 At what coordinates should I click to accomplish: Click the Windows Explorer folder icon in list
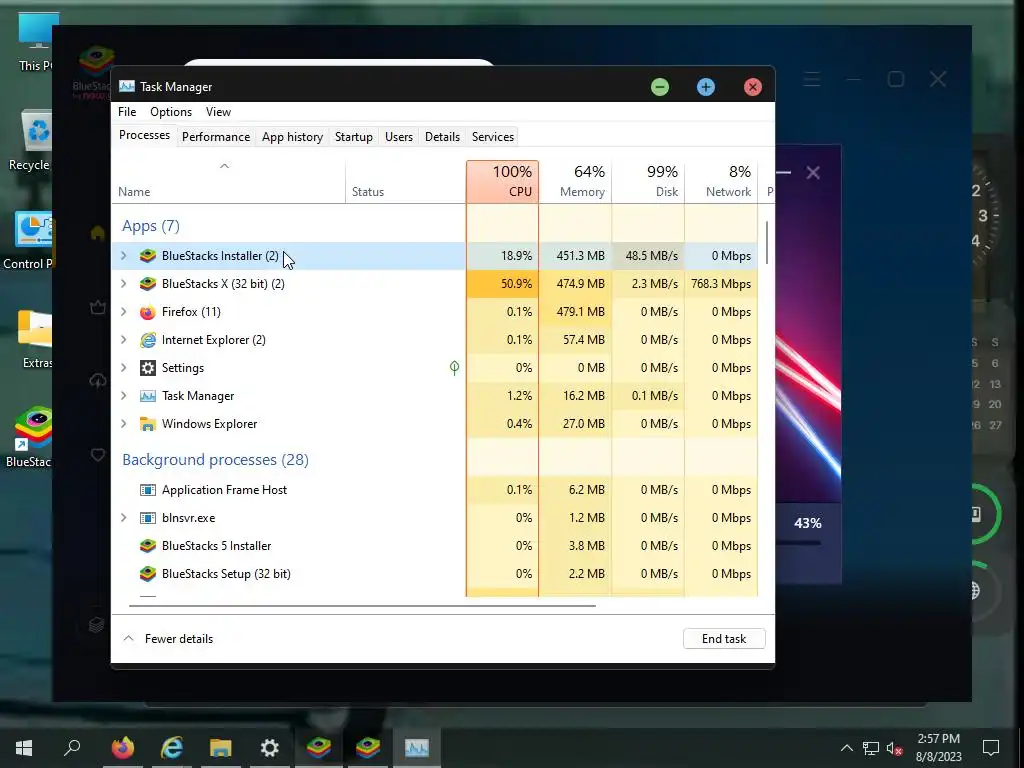click(148, 424)
